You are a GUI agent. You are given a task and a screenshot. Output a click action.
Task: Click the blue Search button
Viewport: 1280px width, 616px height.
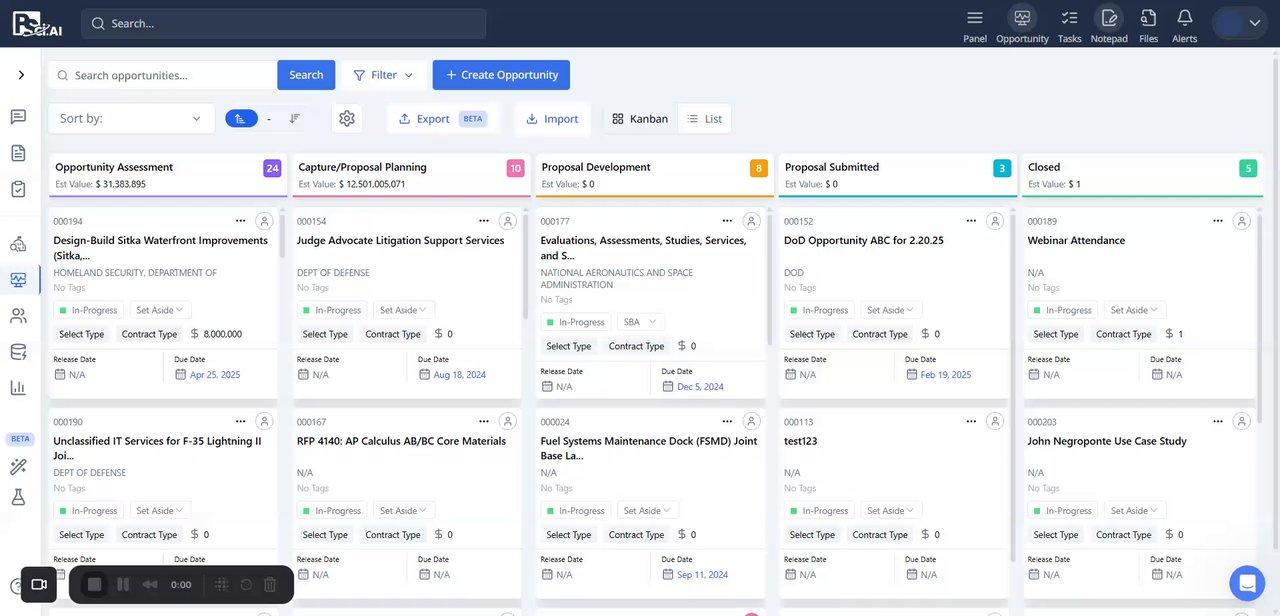coord(306,75)
